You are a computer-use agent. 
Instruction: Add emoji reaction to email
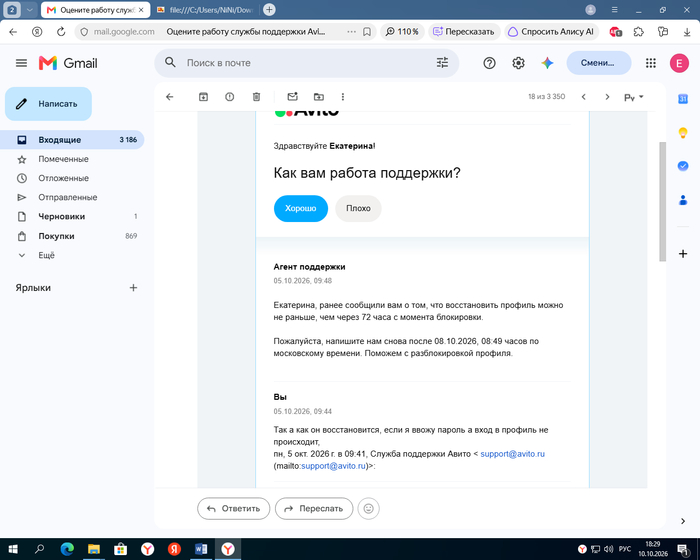pos(368,508)
